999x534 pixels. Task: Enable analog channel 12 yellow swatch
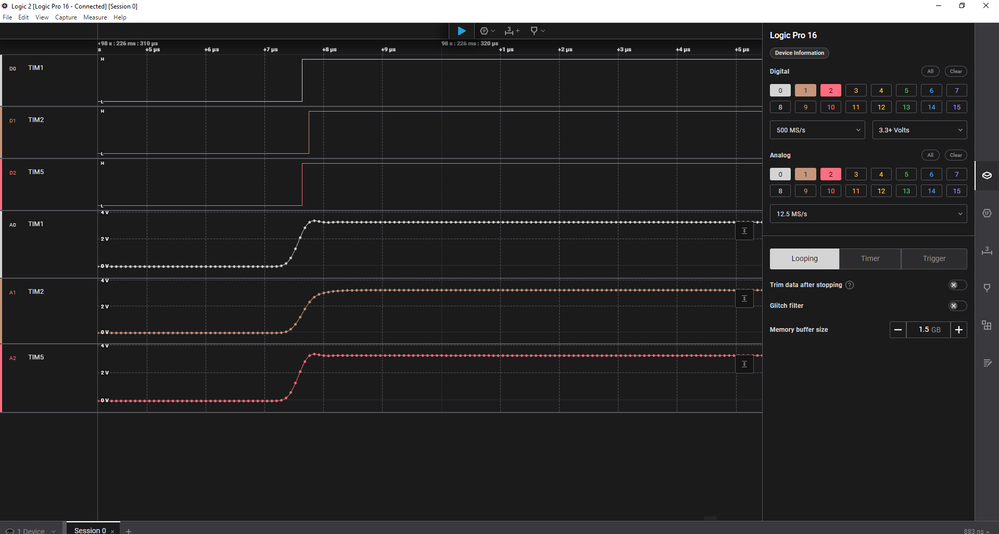point(881,191)
